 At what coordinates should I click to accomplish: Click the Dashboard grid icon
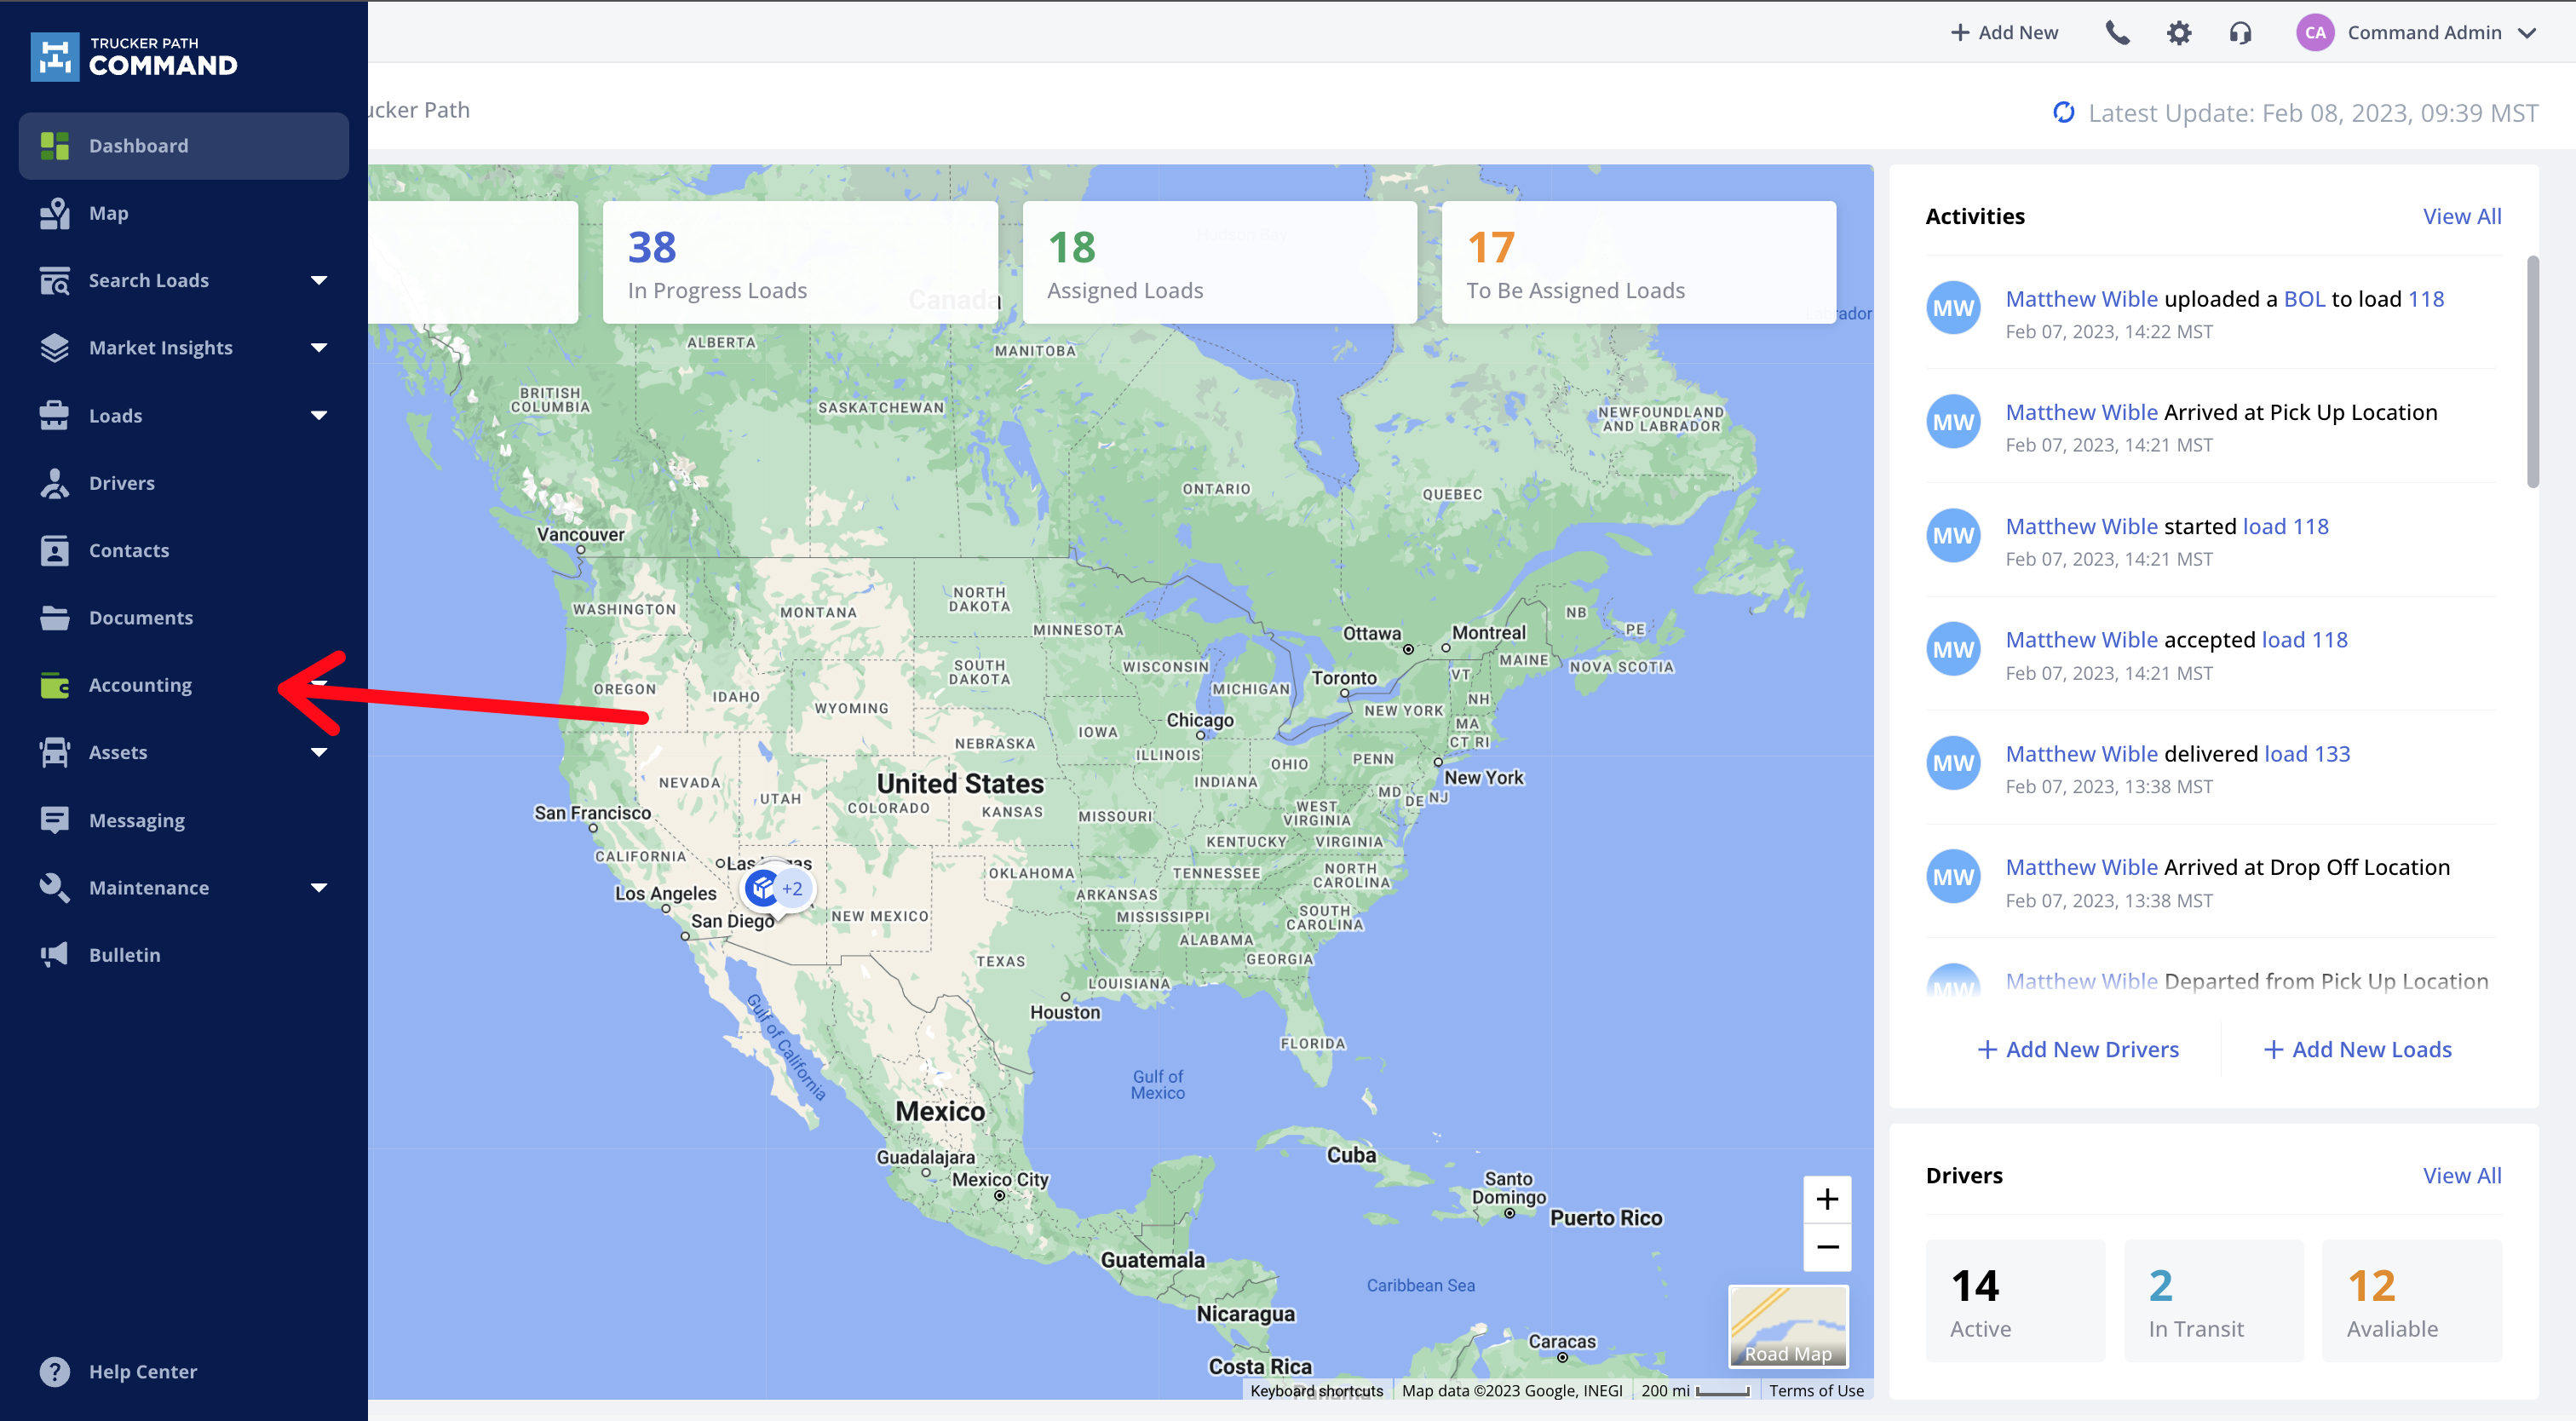pos(55,146)
